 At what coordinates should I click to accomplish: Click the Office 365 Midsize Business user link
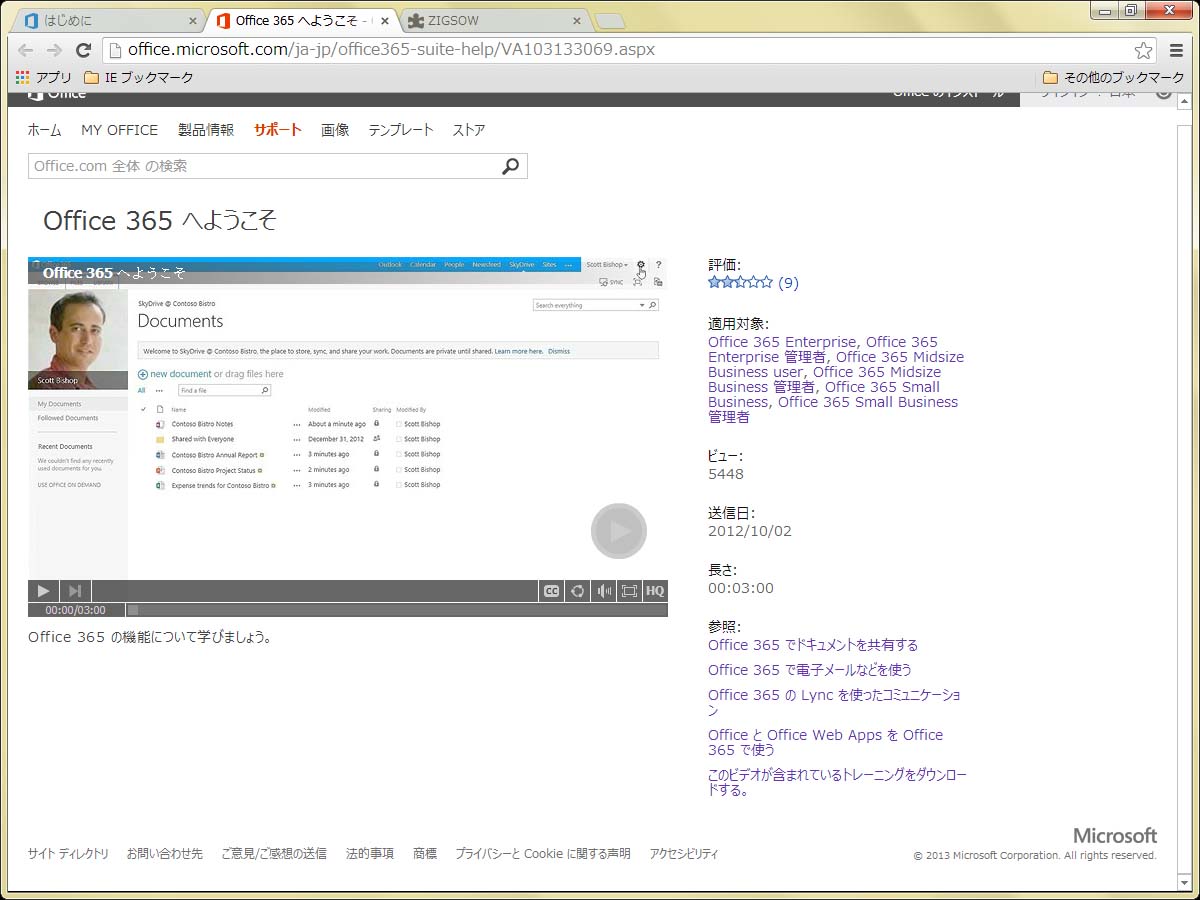pos(836,364)
